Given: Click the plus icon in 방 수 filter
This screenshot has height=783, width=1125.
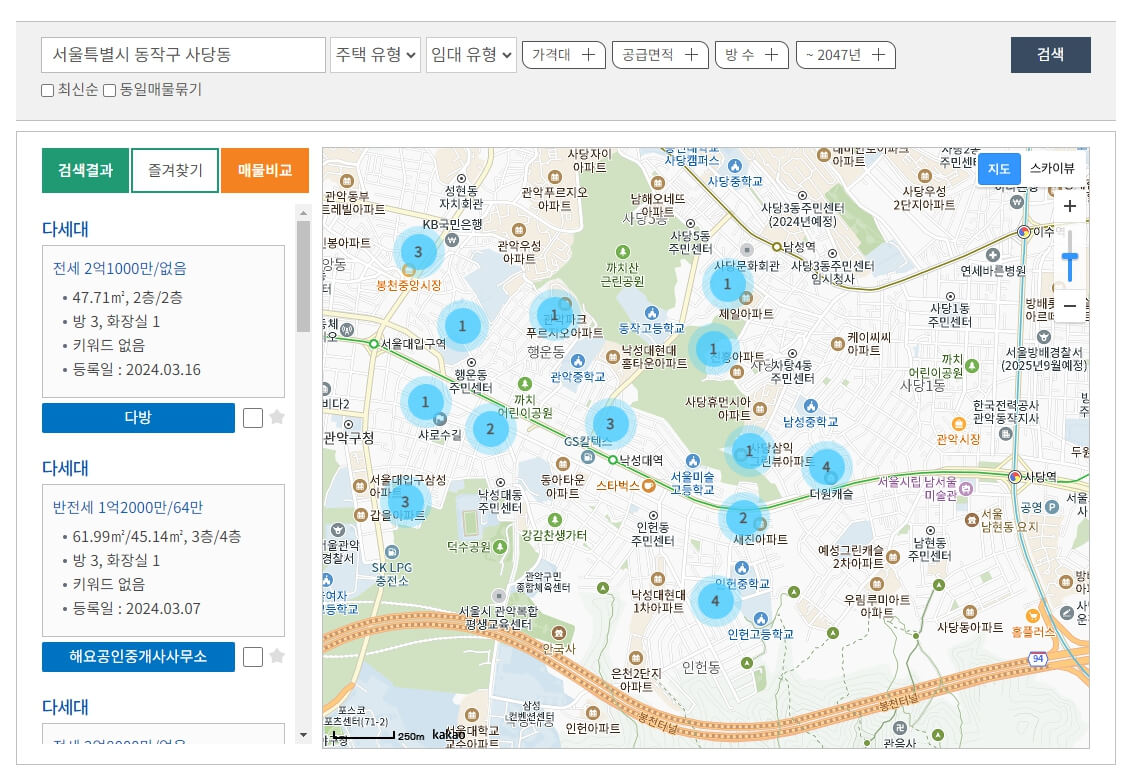Looking at the screenshot, I should (771, 55).
